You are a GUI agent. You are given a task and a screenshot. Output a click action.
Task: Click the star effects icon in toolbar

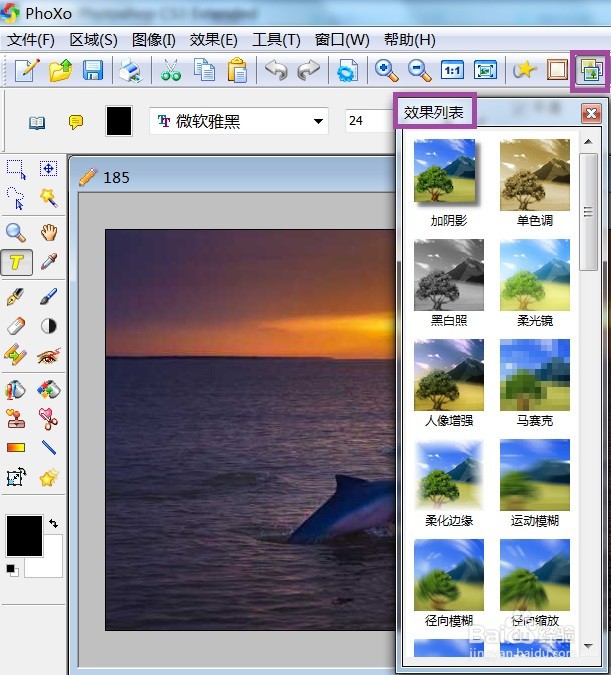coord(524,70)
